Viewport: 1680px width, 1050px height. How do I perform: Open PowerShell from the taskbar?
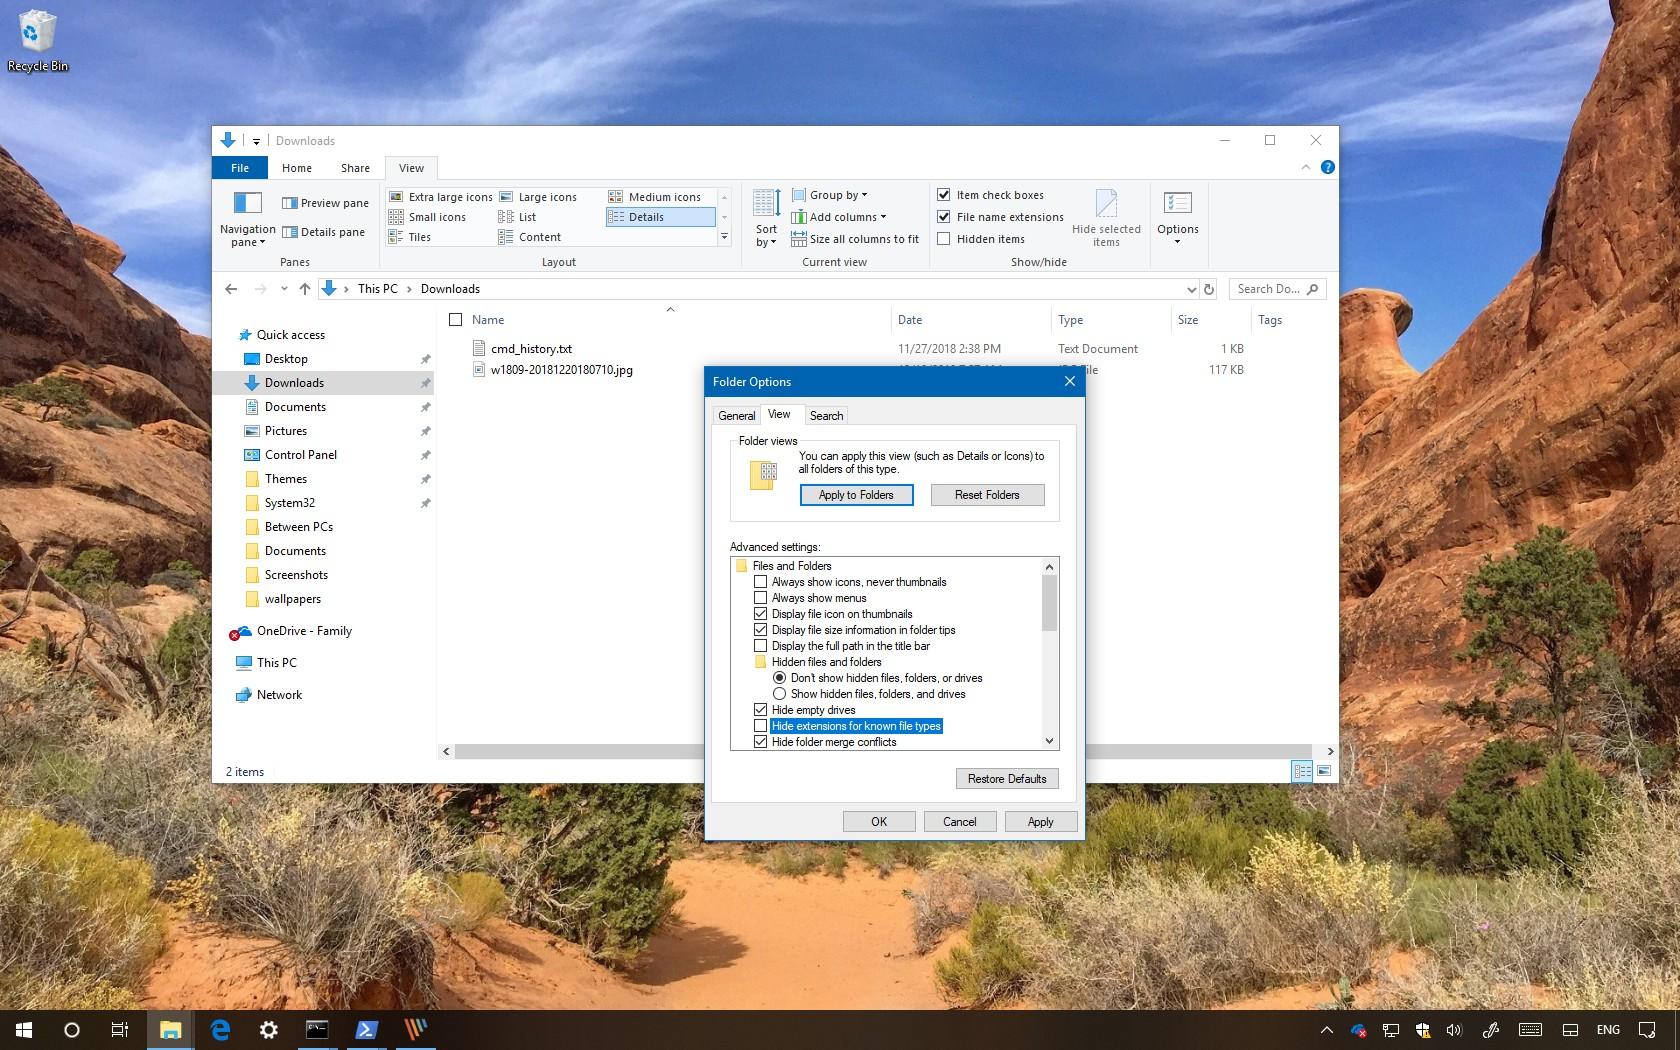coord(366,1029)
